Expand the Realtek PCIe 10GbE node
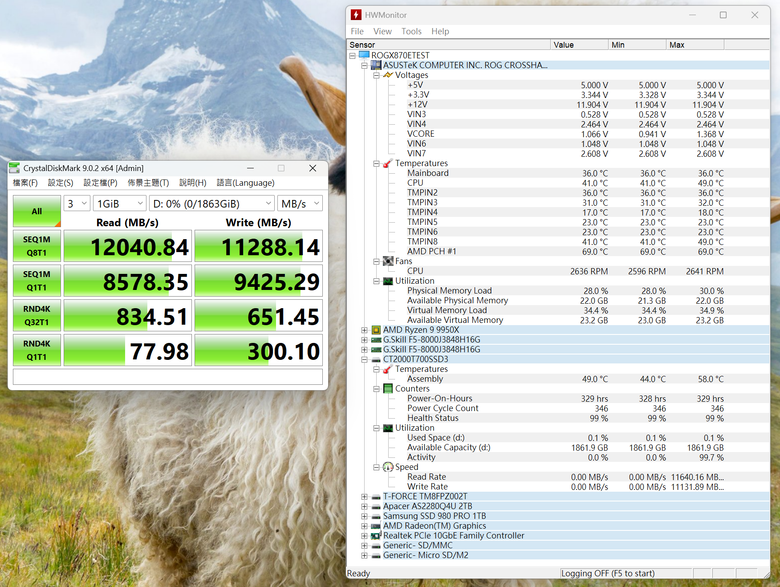This screenshot has height=587, width=780. coord(364,536)
